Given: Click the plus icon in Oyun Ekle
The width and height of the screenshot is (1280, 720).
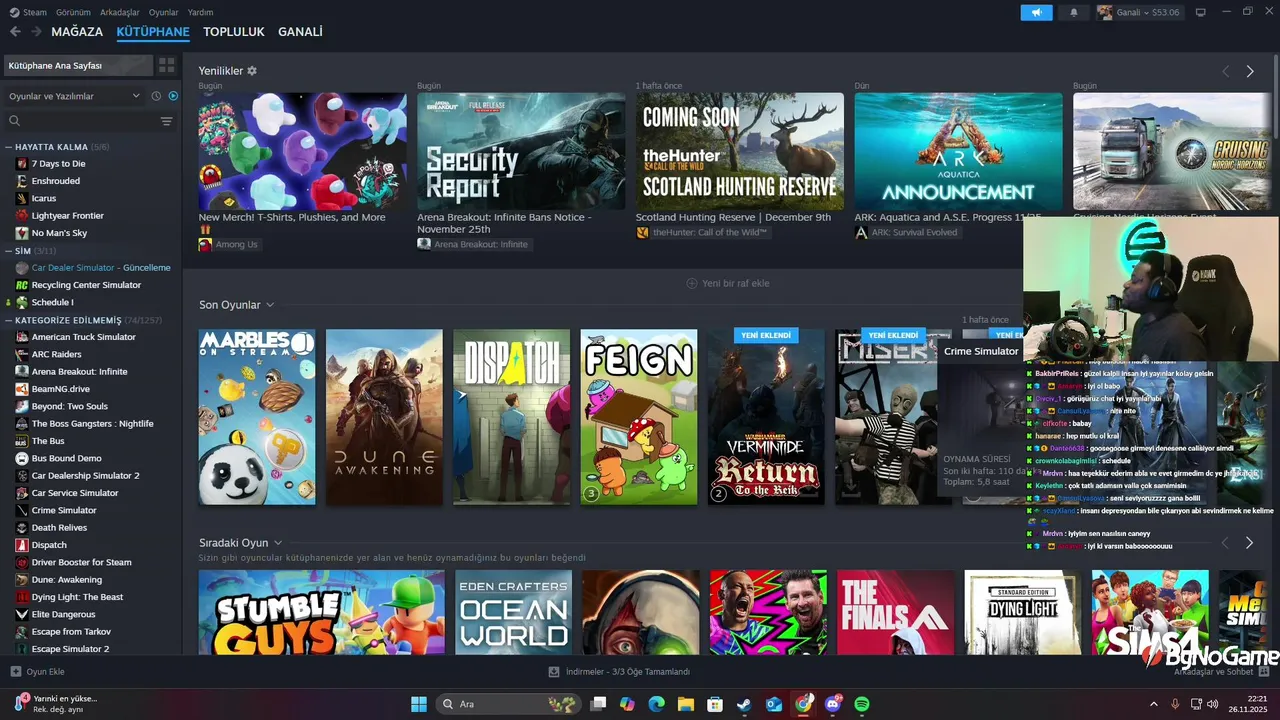Looking at the screenshot, I should [x=15, y=672].
